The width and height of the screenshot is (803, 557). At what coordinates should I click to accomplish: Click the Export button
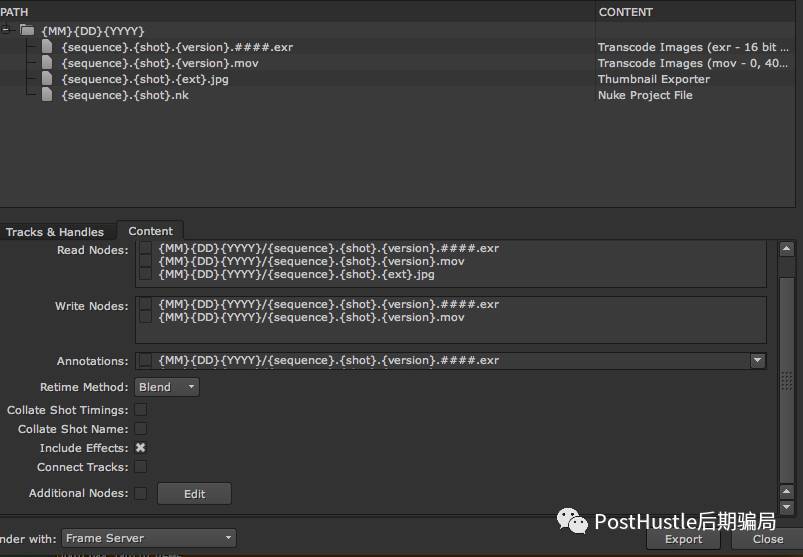click(683, 539)
